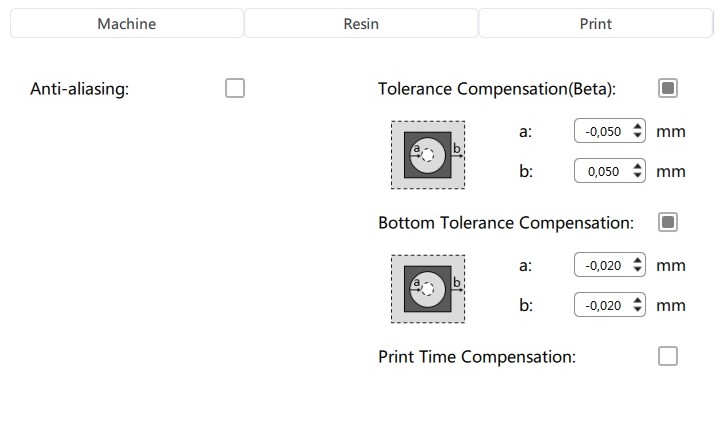Increase Tolerance Compensation a value with up arrow
The width and height of the screenshot is (723, 427).
tap(638, 126)
